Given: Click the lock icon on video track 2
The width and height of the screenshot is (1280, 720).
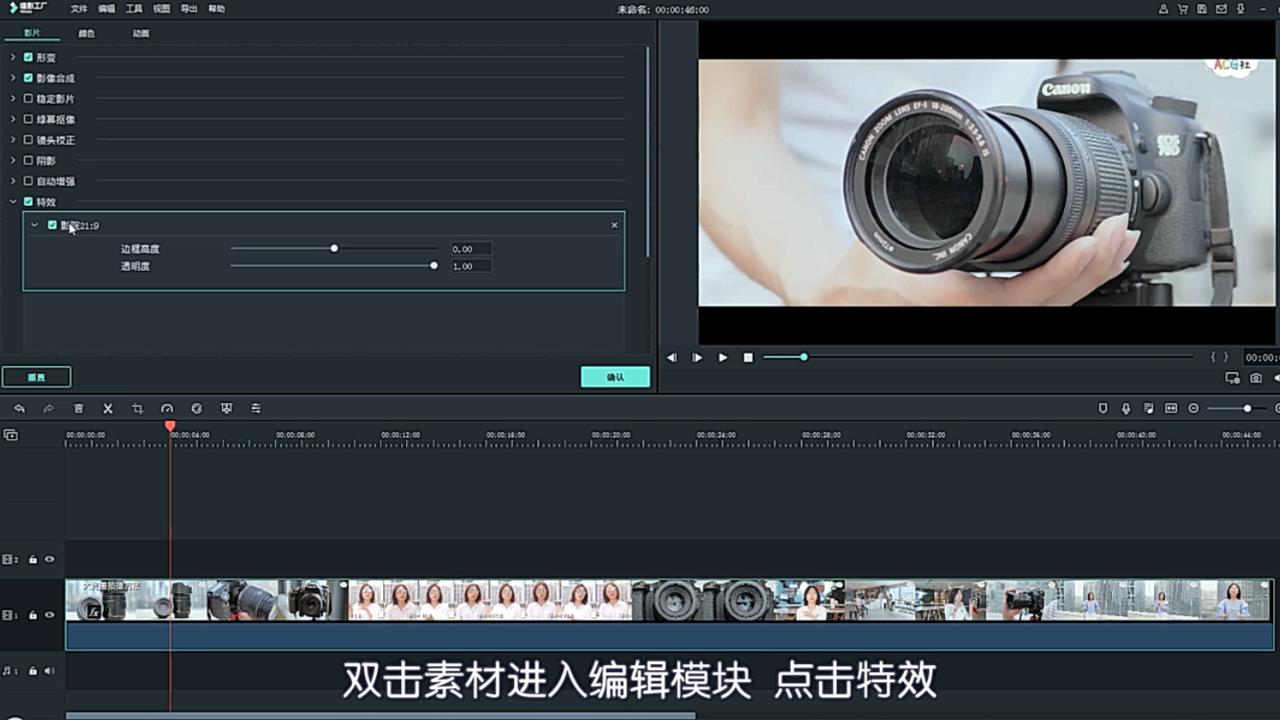Looking at the screenshot, I should (x=33, y=560).
